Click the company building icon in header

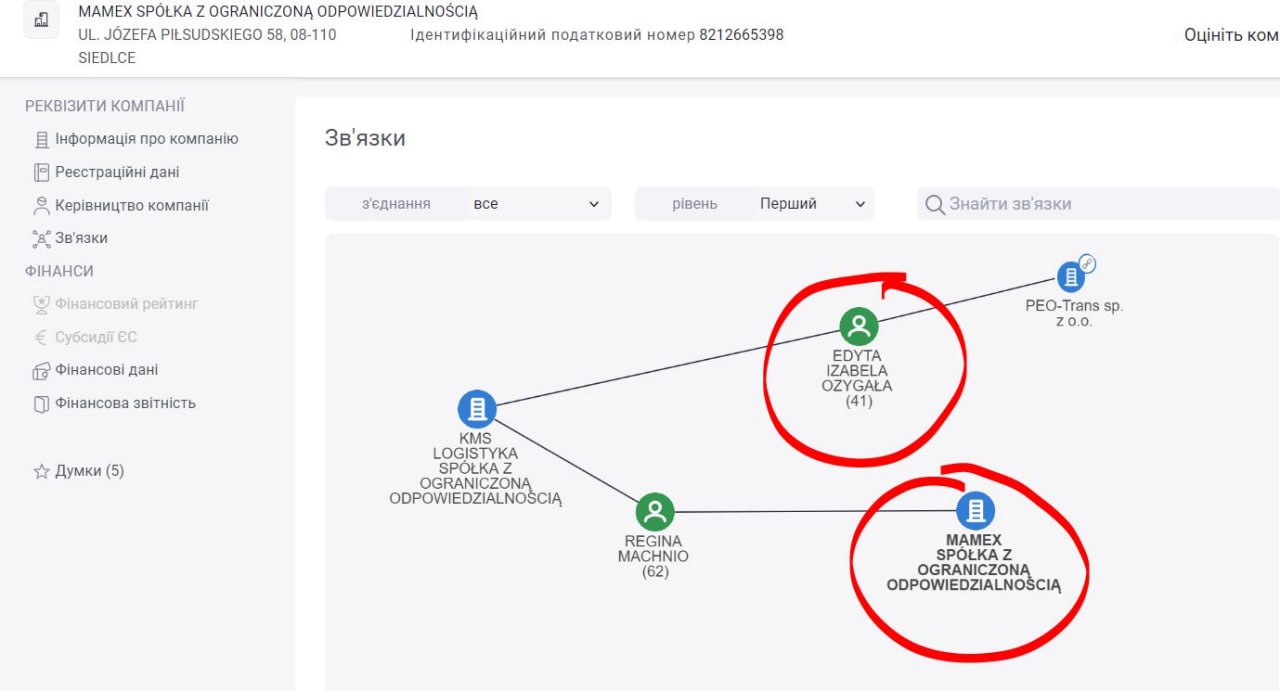[41, 22]
